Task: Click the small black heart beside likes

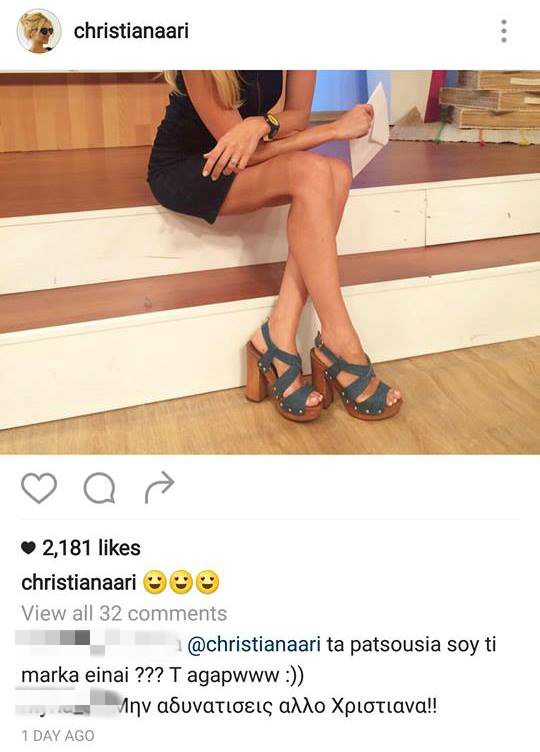Action: click(x=29, y=548)
